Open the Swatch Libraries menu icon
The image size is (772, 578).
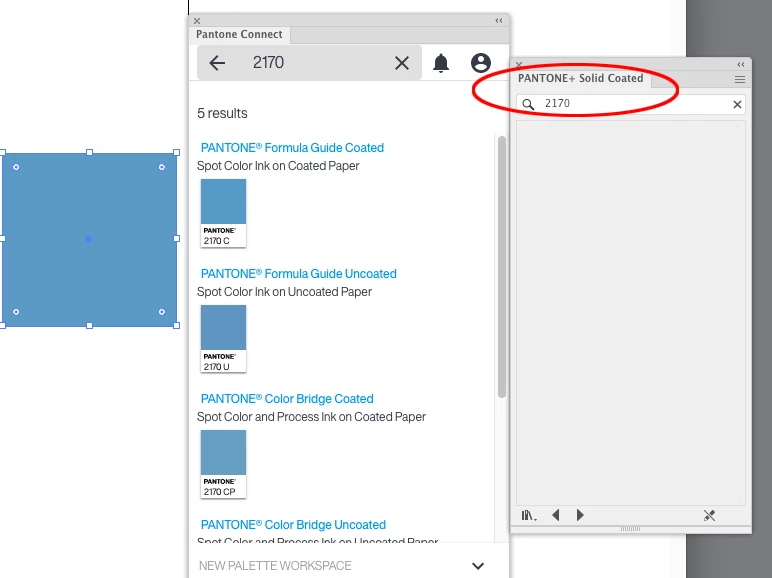coord(528,515)
